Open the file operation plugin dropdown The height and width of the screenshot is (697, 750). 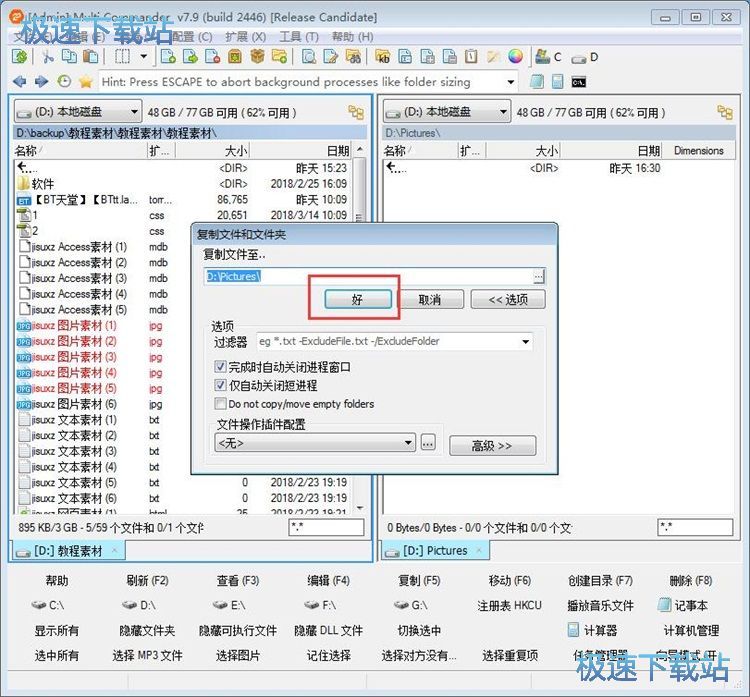click(315, 443)
